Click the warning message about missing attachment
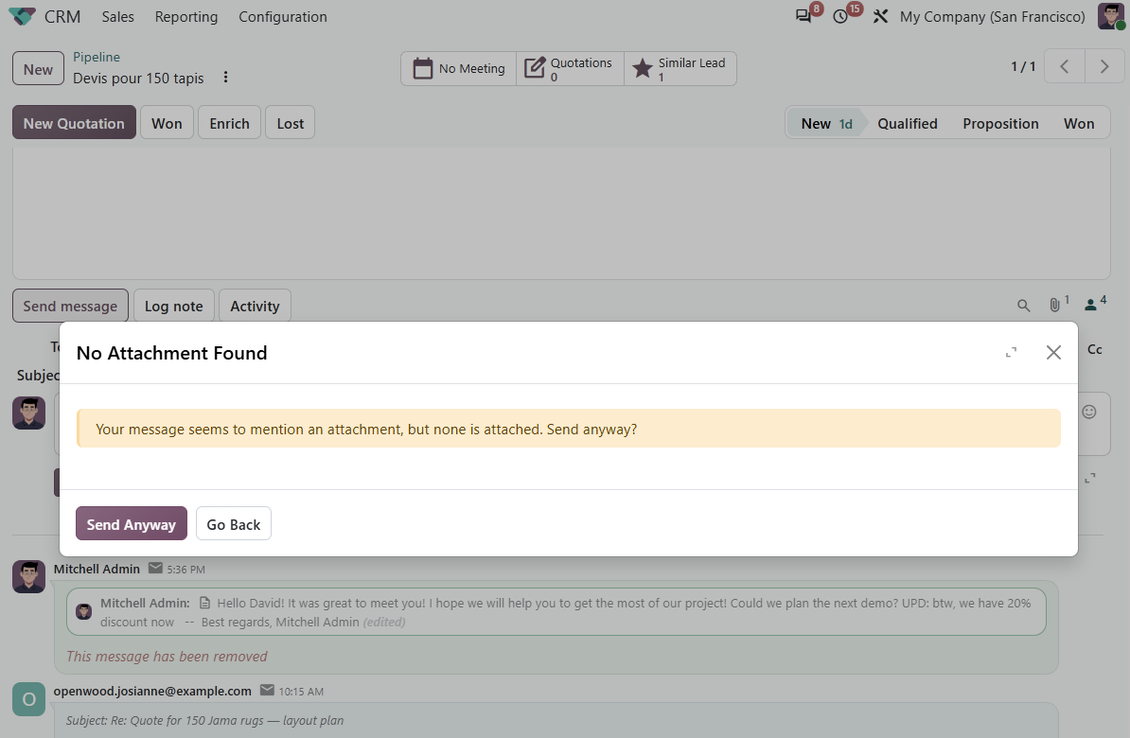 point(569,429)
